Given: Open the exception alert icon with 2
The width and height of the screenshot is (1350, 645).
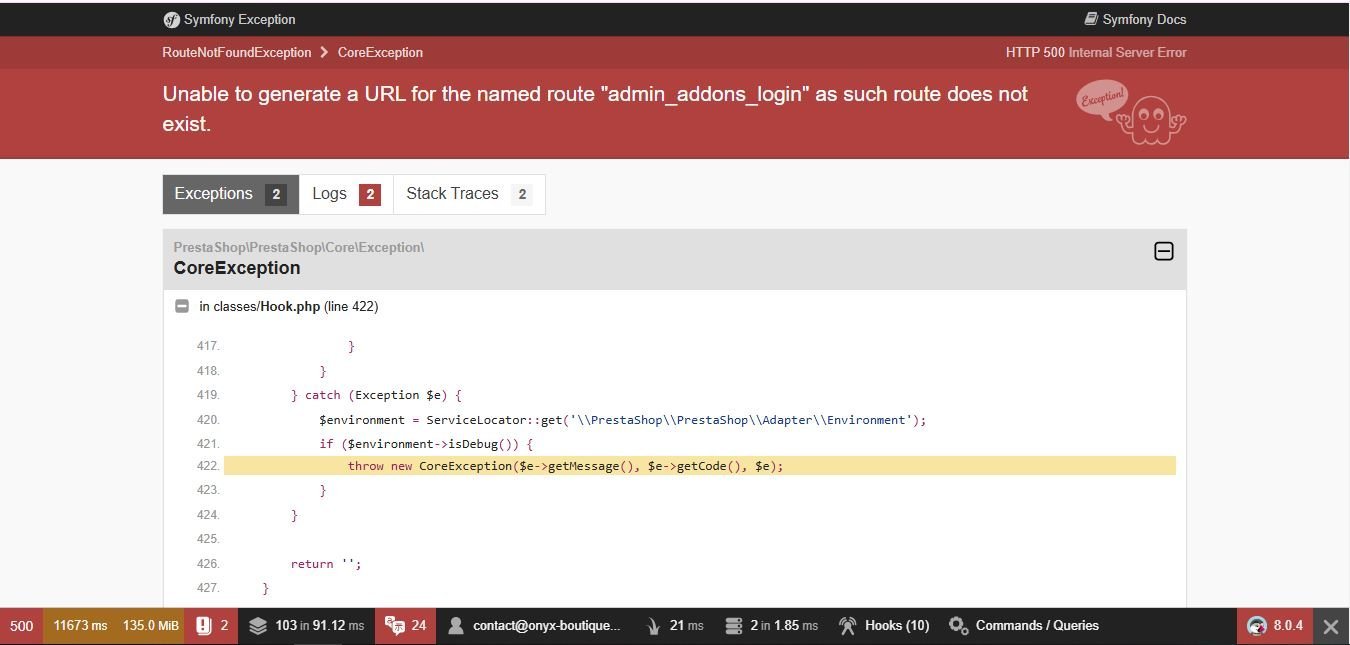Looking at the screenshot, I should pos(212,626).
